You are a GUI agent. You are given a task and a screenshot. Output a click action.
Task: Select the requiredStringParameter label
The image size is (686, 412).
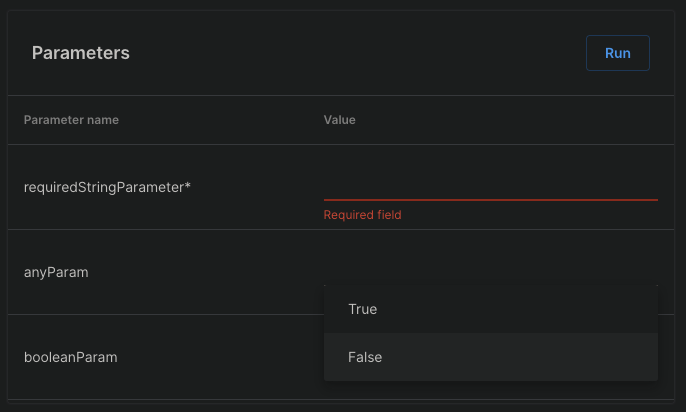pos(102,186)
